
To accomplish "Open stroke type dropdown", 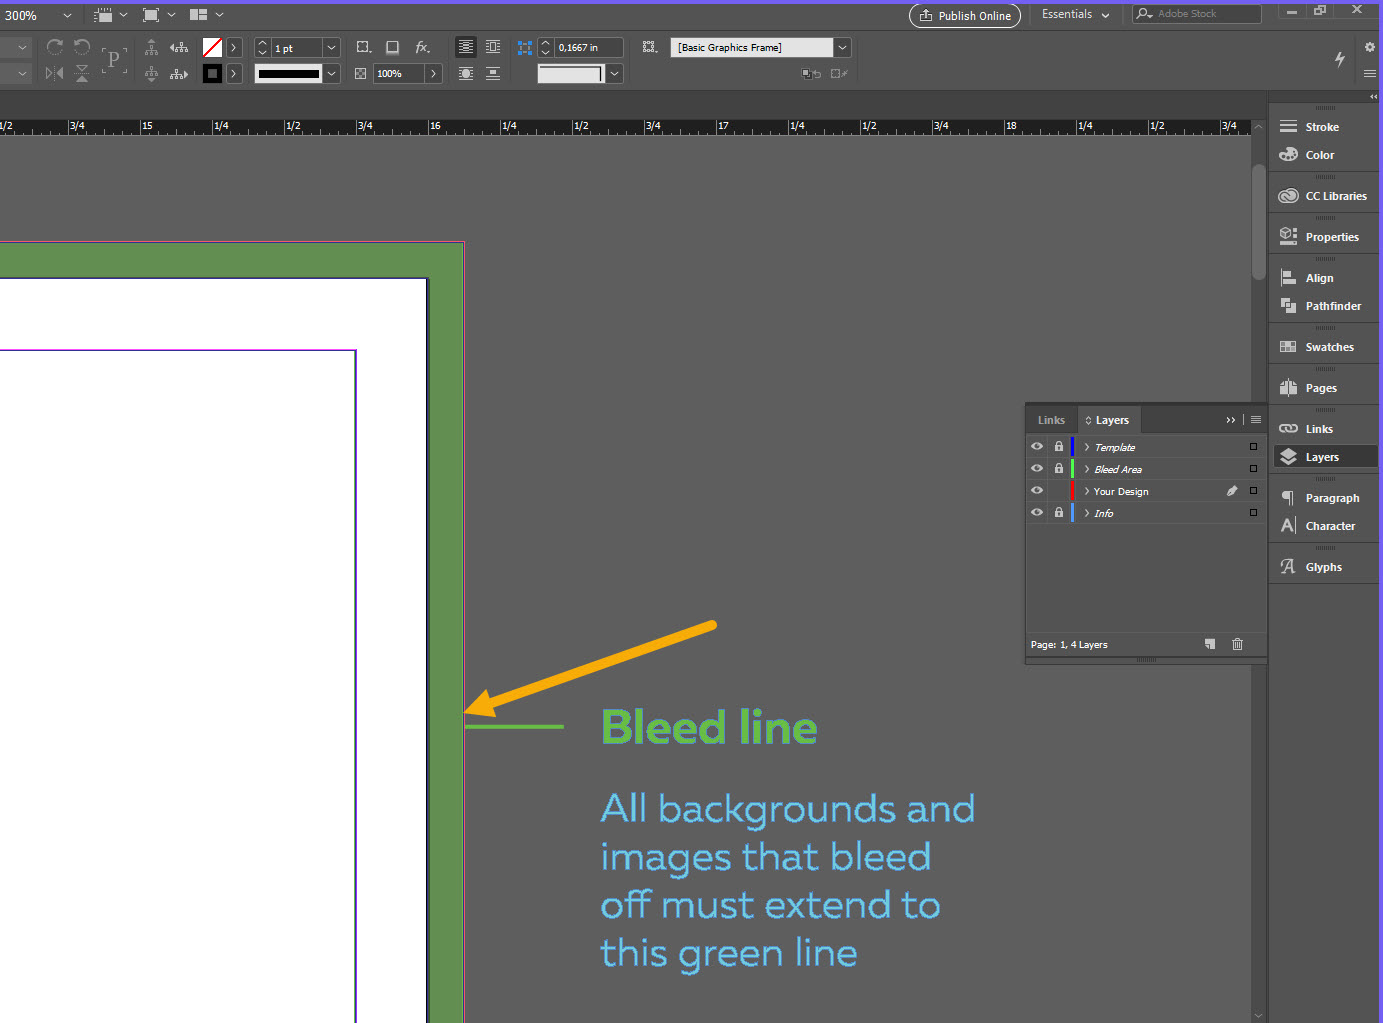I will pos(332,73).
